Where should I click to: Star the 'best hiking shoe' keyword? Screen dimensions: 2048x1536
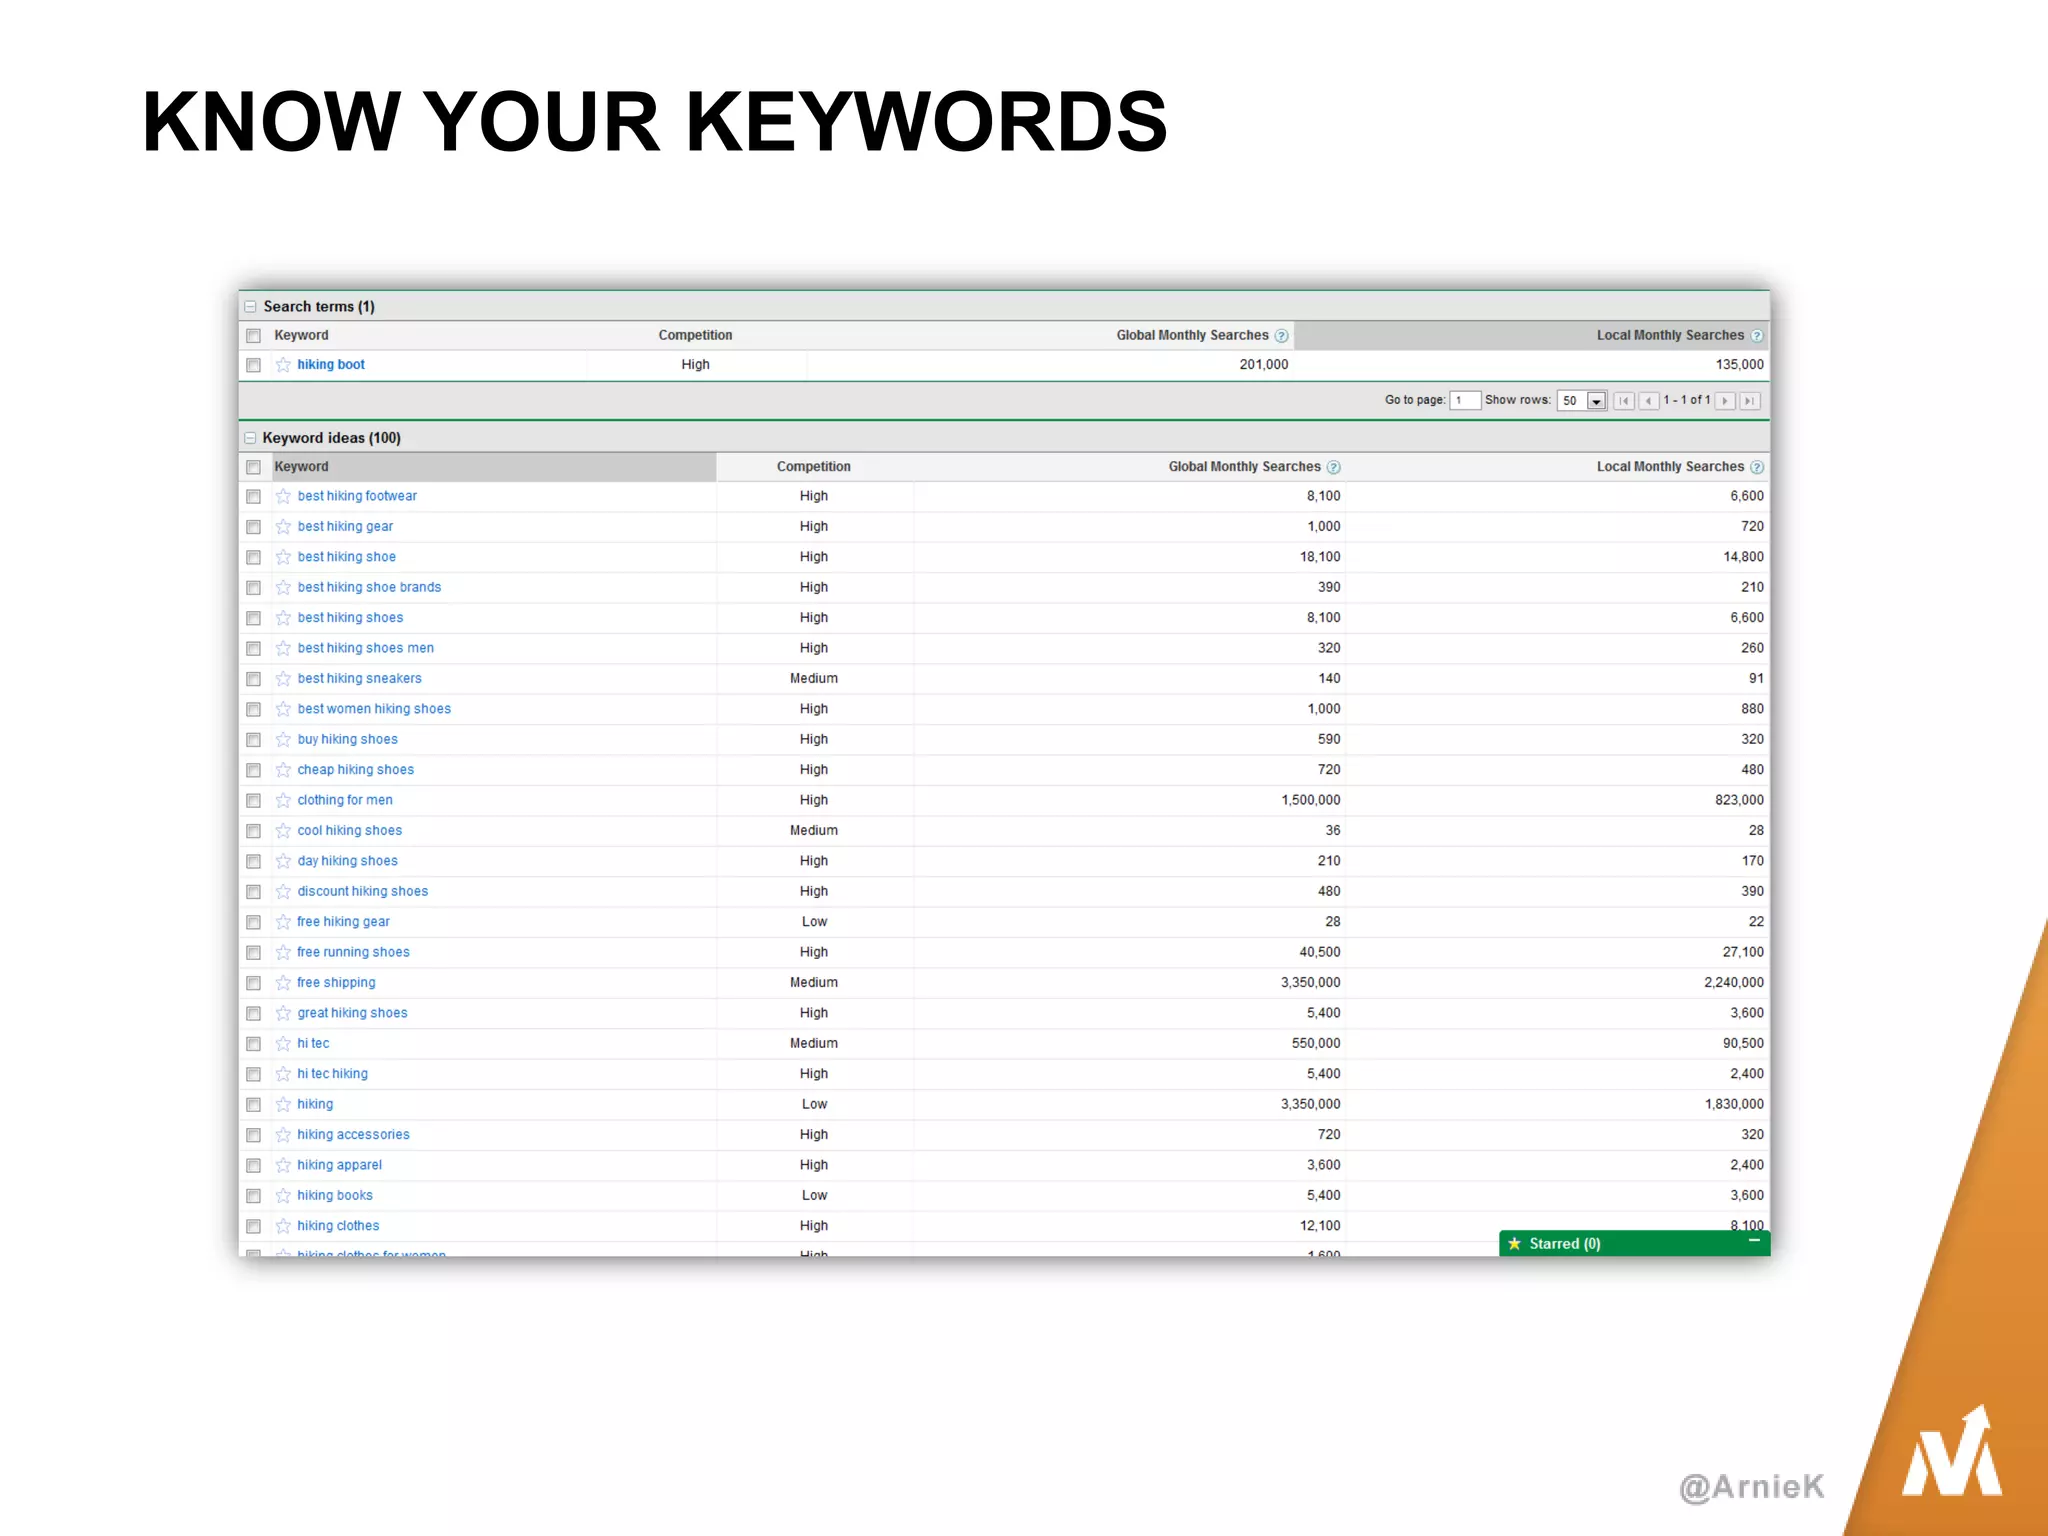(x=283, y=557)
